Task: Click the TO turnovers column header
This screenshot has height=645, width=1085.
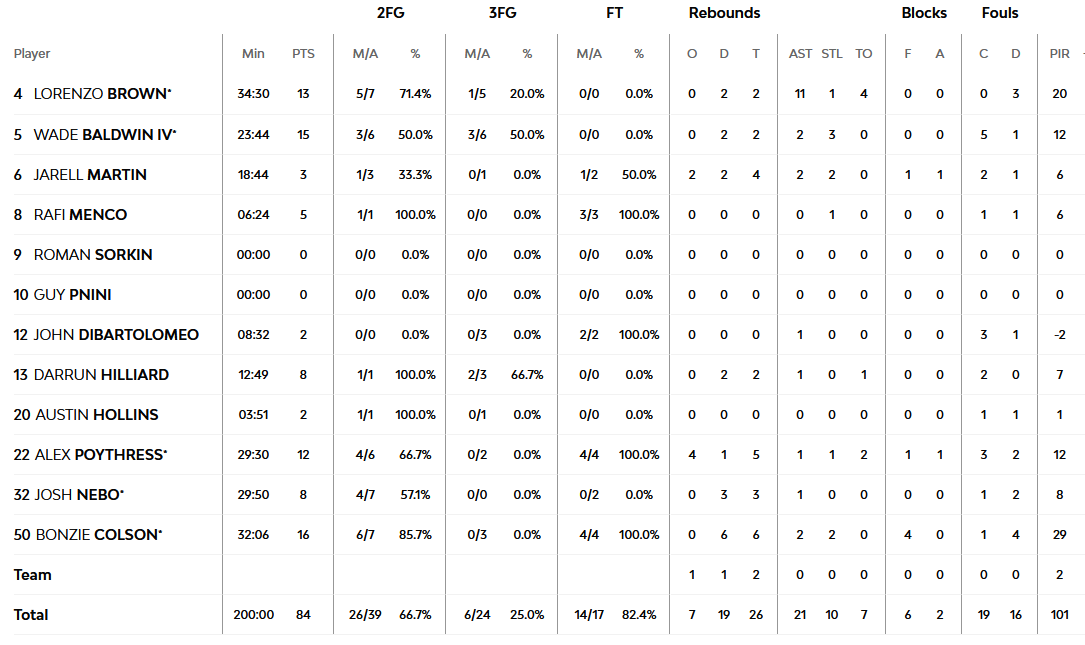Action: 864,54
